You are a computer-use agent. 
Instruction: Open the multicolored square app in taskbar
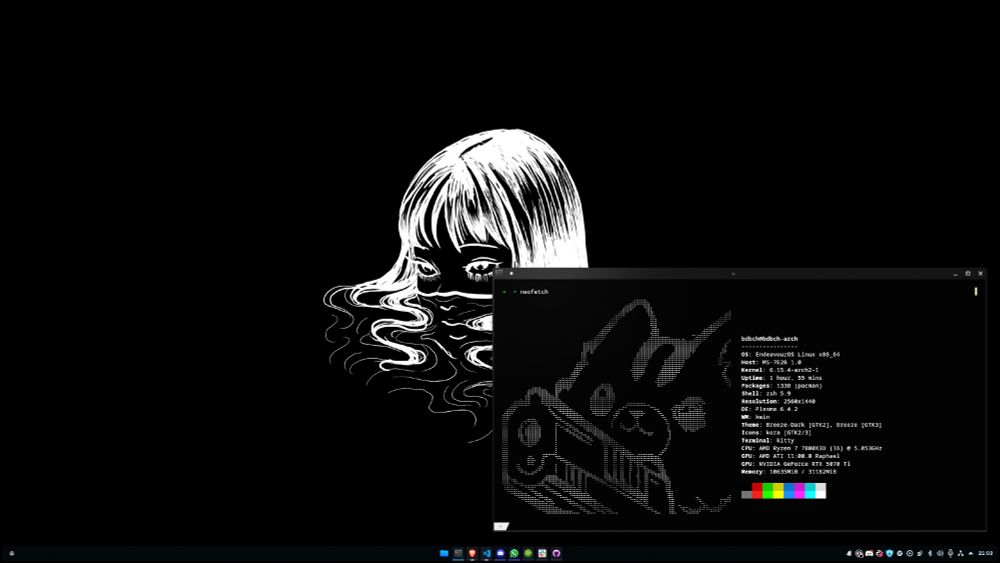pos(542,553)
